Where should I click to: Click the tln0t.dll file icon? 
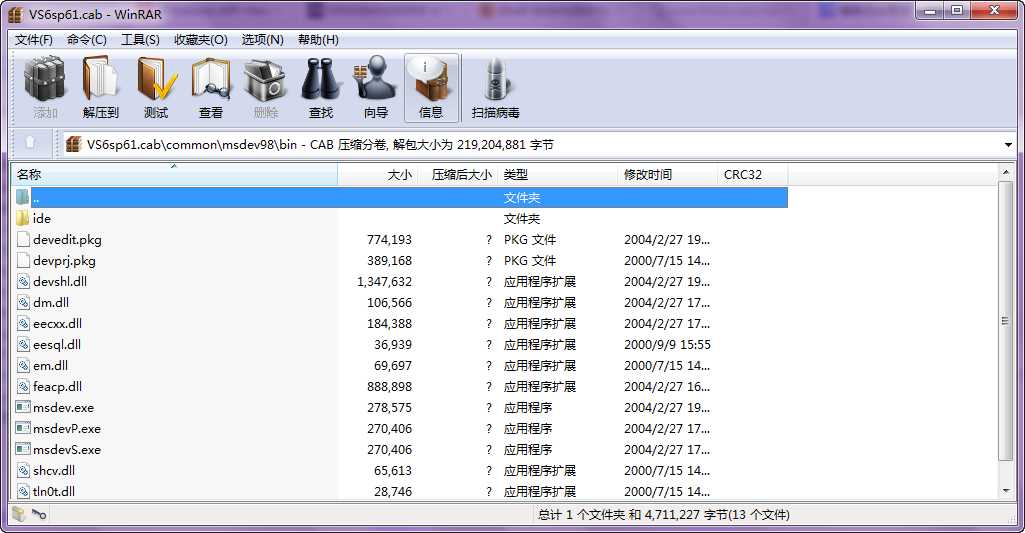(x=23, y=491)
